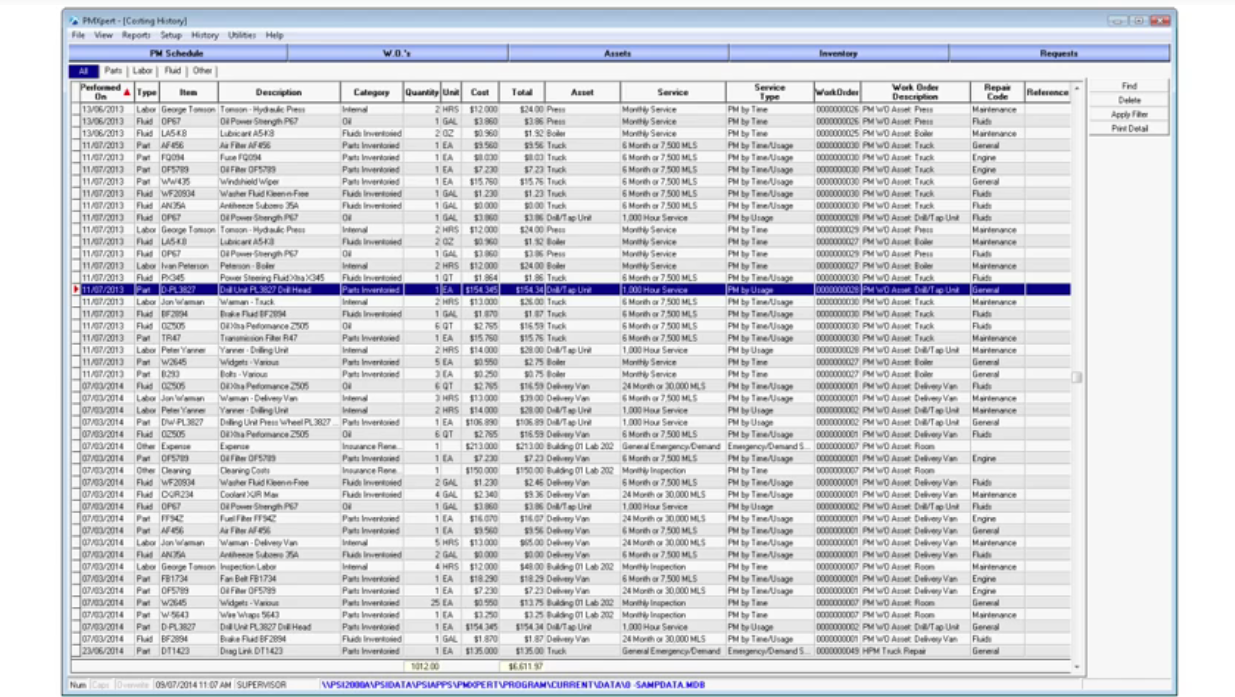
Task: Select the All filter tab
Action: 84,71
